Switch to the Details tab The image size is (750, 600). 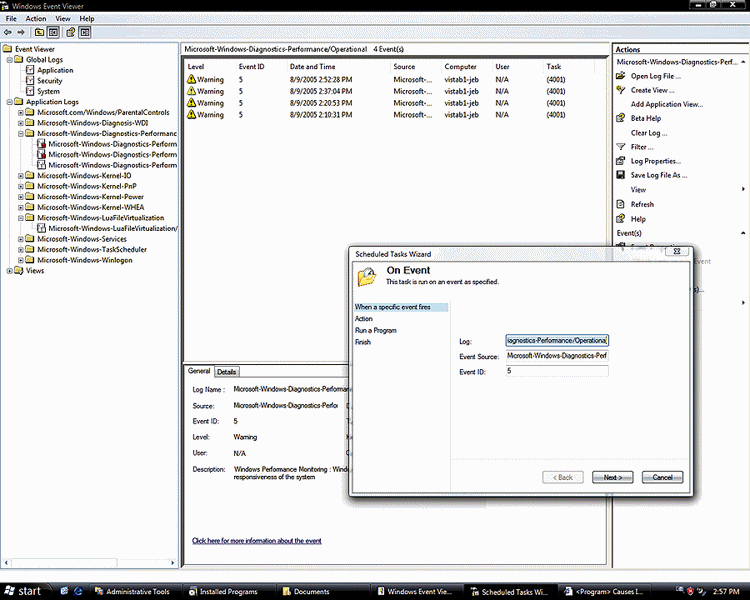point(226,372)
